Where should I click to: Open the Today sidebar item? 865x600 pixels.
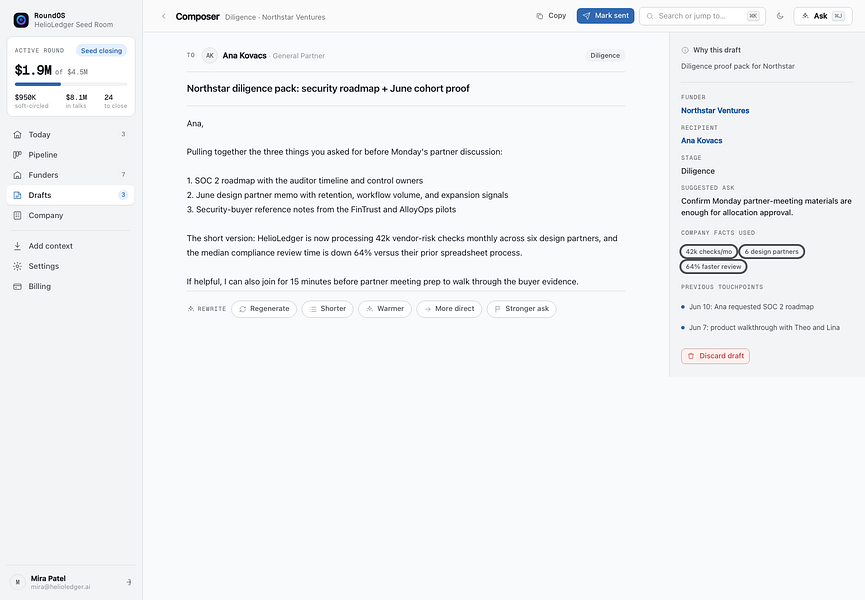click(71, 135)
